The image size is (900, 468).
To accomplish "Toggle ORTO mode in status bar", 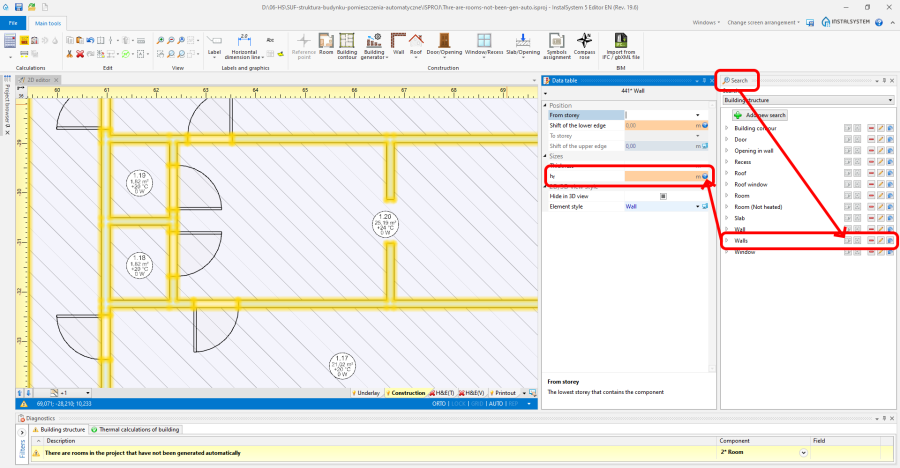I will [439, 404].
